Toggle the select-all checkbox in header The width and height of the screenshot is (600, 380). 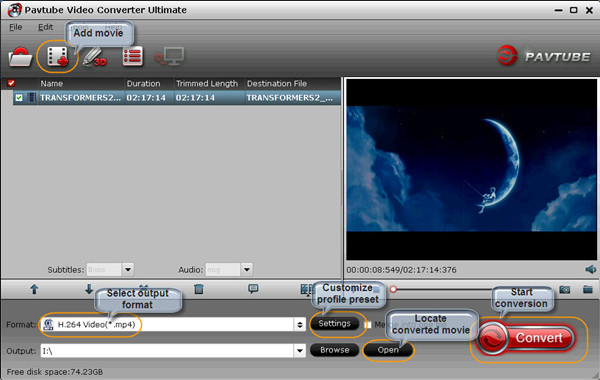[x=11, y=83]
